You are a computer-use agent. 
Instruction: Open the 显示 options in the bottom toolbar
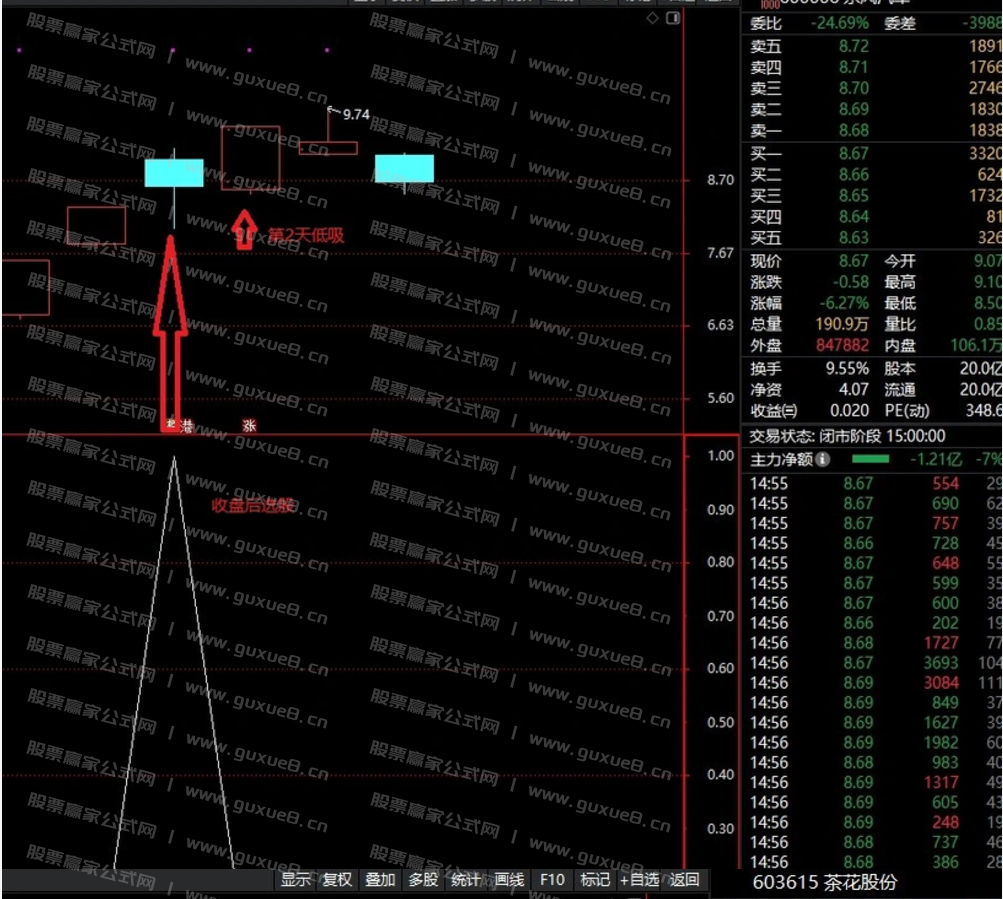(295, 880)
